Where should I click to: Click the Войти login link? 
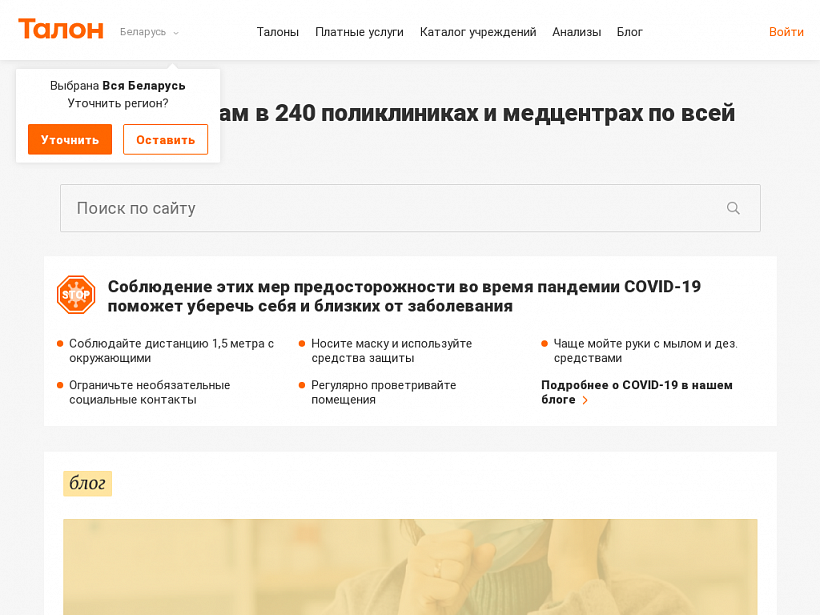(786, 32)
